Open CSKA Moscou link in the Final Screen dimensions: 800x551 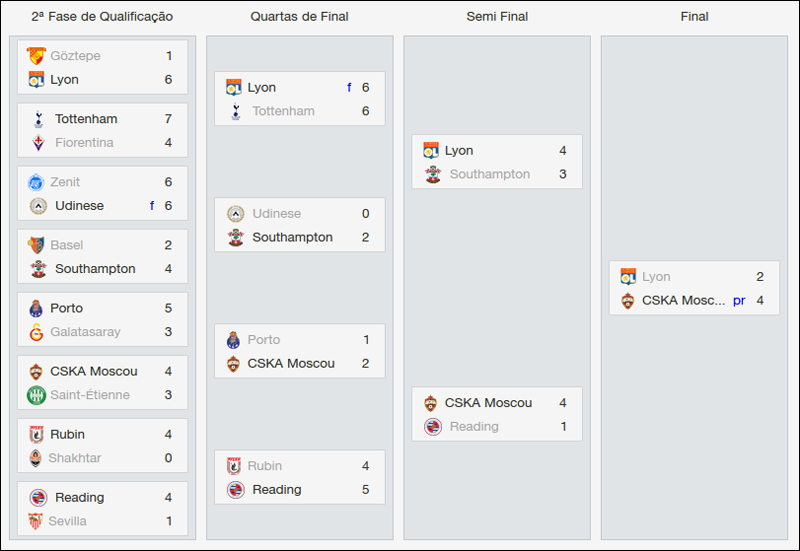tap(683, 300)
